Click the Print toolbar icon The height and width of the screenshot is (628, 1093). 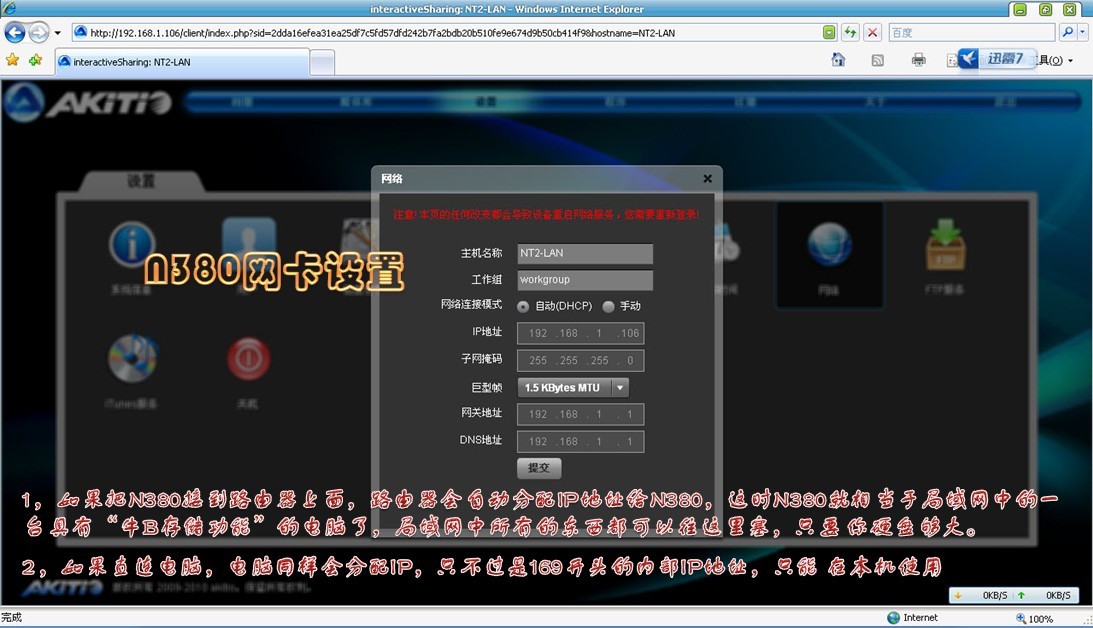919,60
